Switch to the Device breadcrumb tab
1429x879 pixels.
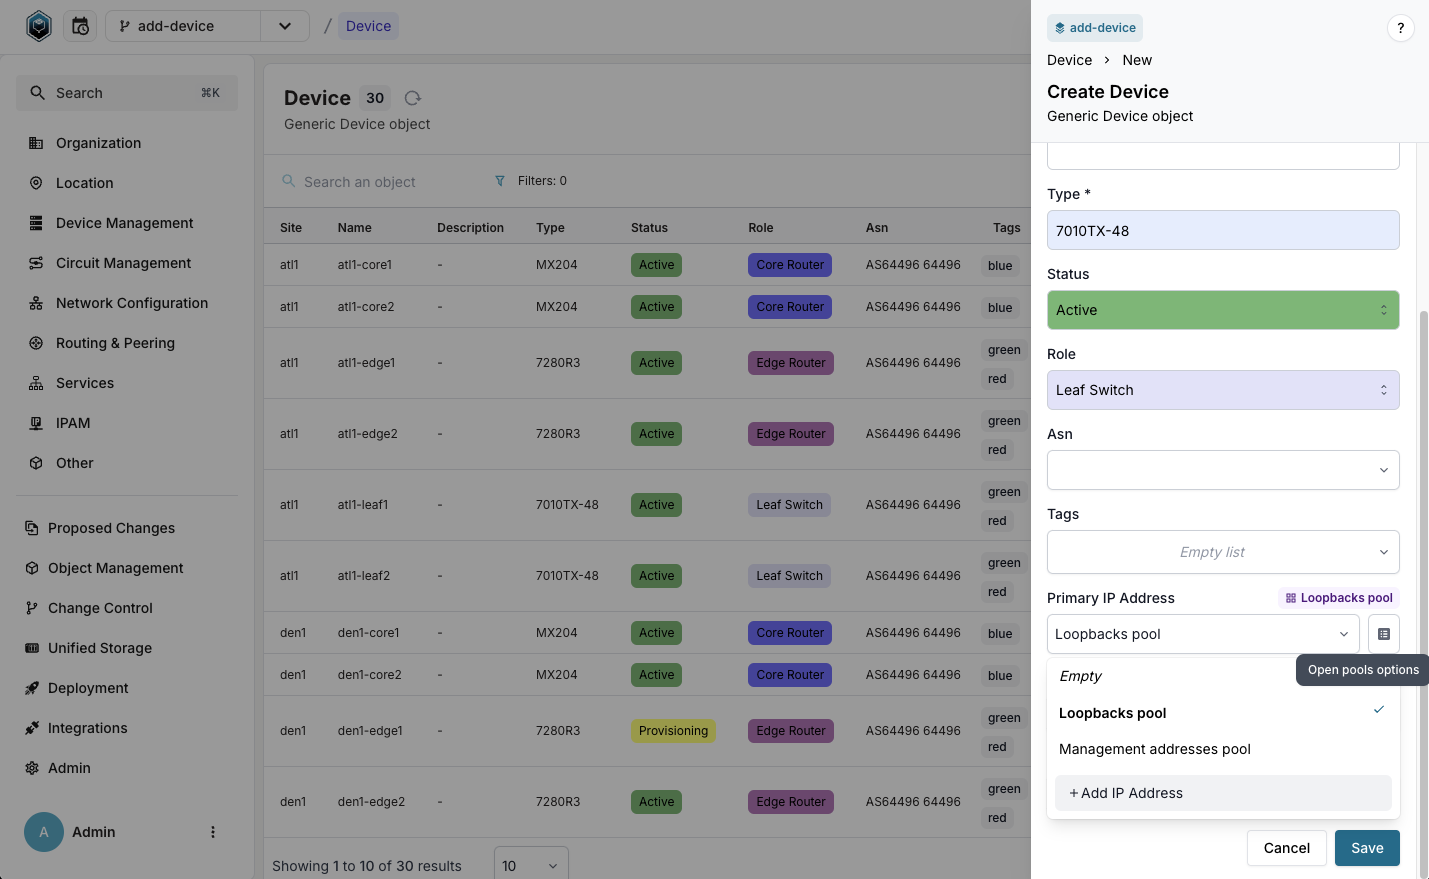(x=368, y=26)
